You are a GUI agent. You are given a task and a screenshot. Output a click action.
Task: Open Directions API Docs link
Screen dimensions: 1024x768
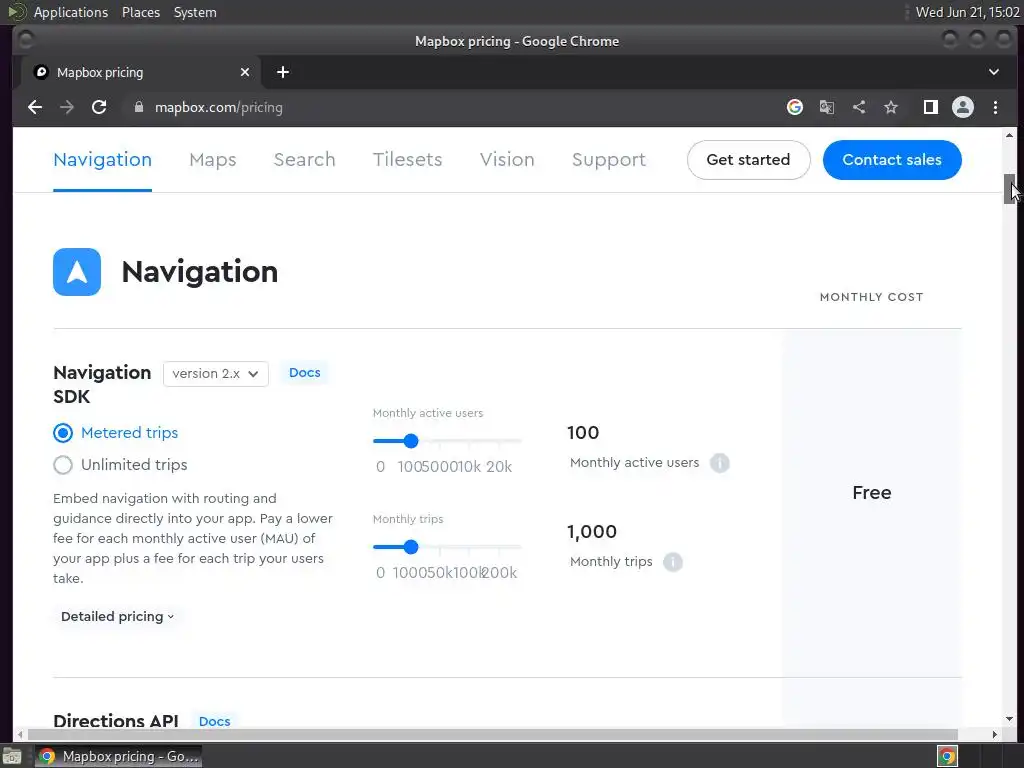click(x=214, y=721)
